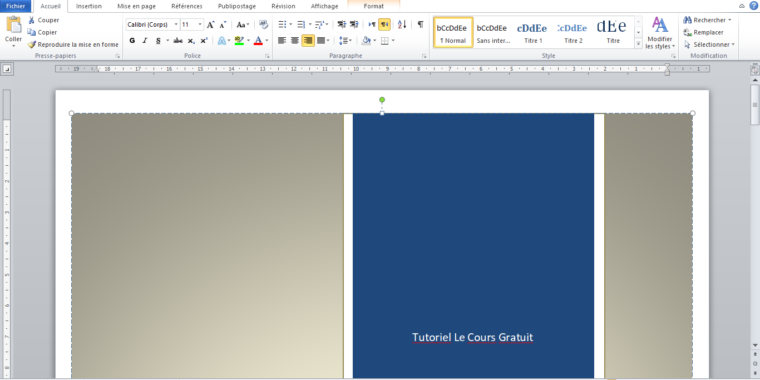Viewport: 760px width, 380px height.
Task: Switch to the Insertion tab
Action: [x=89, y=6]
